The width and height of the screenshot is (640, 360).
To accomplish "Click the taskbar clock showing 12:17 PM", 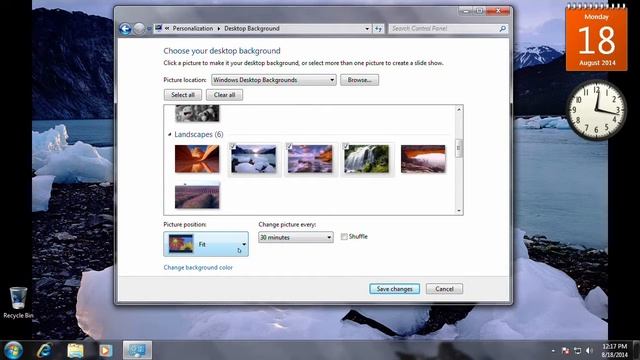I will [x=614, y=350].
